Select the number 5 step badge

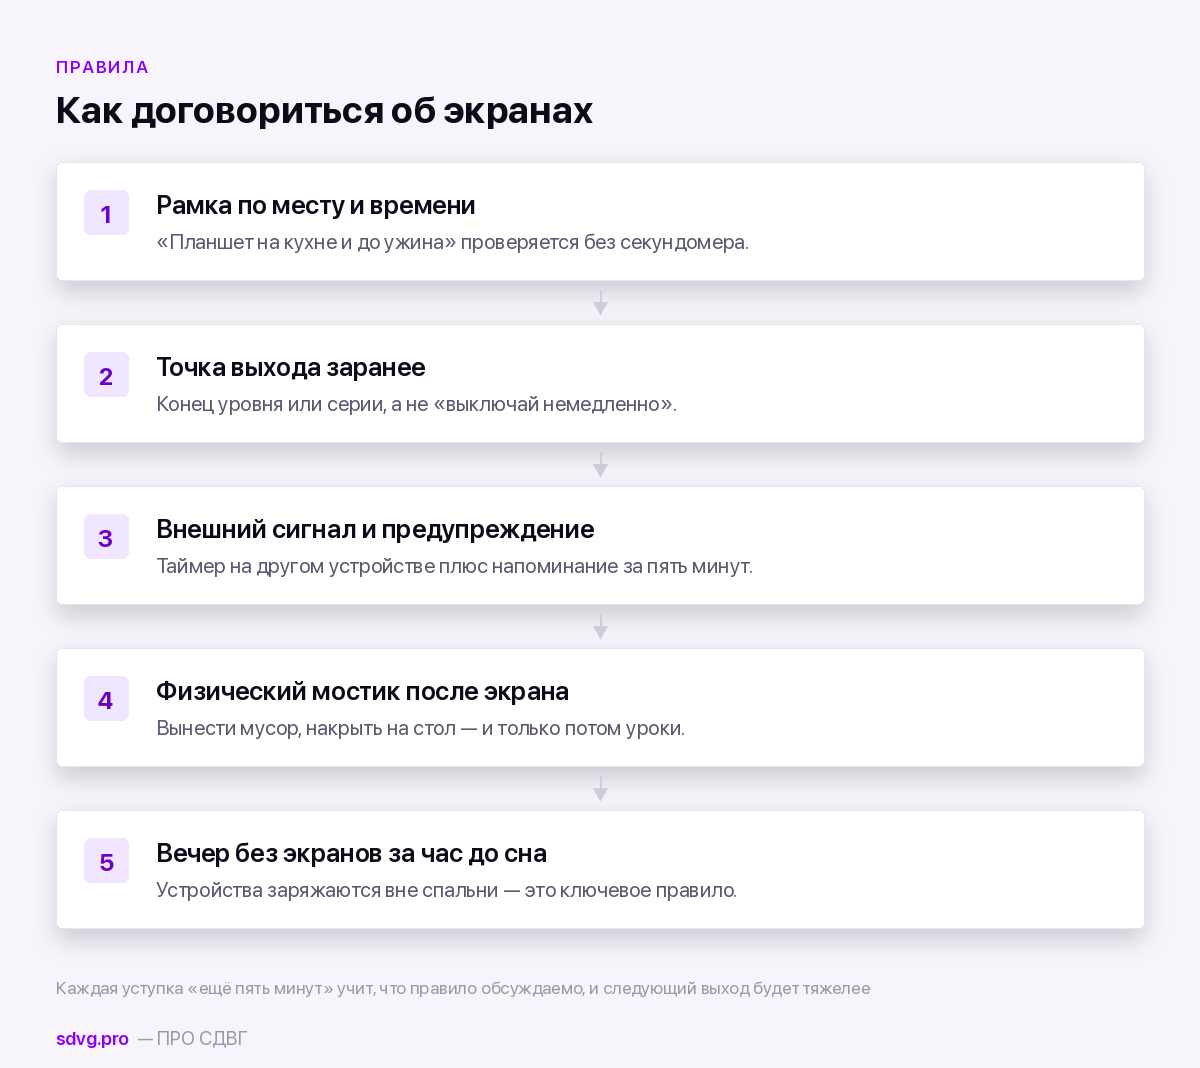pyautogui.click(x=106, y=861)
